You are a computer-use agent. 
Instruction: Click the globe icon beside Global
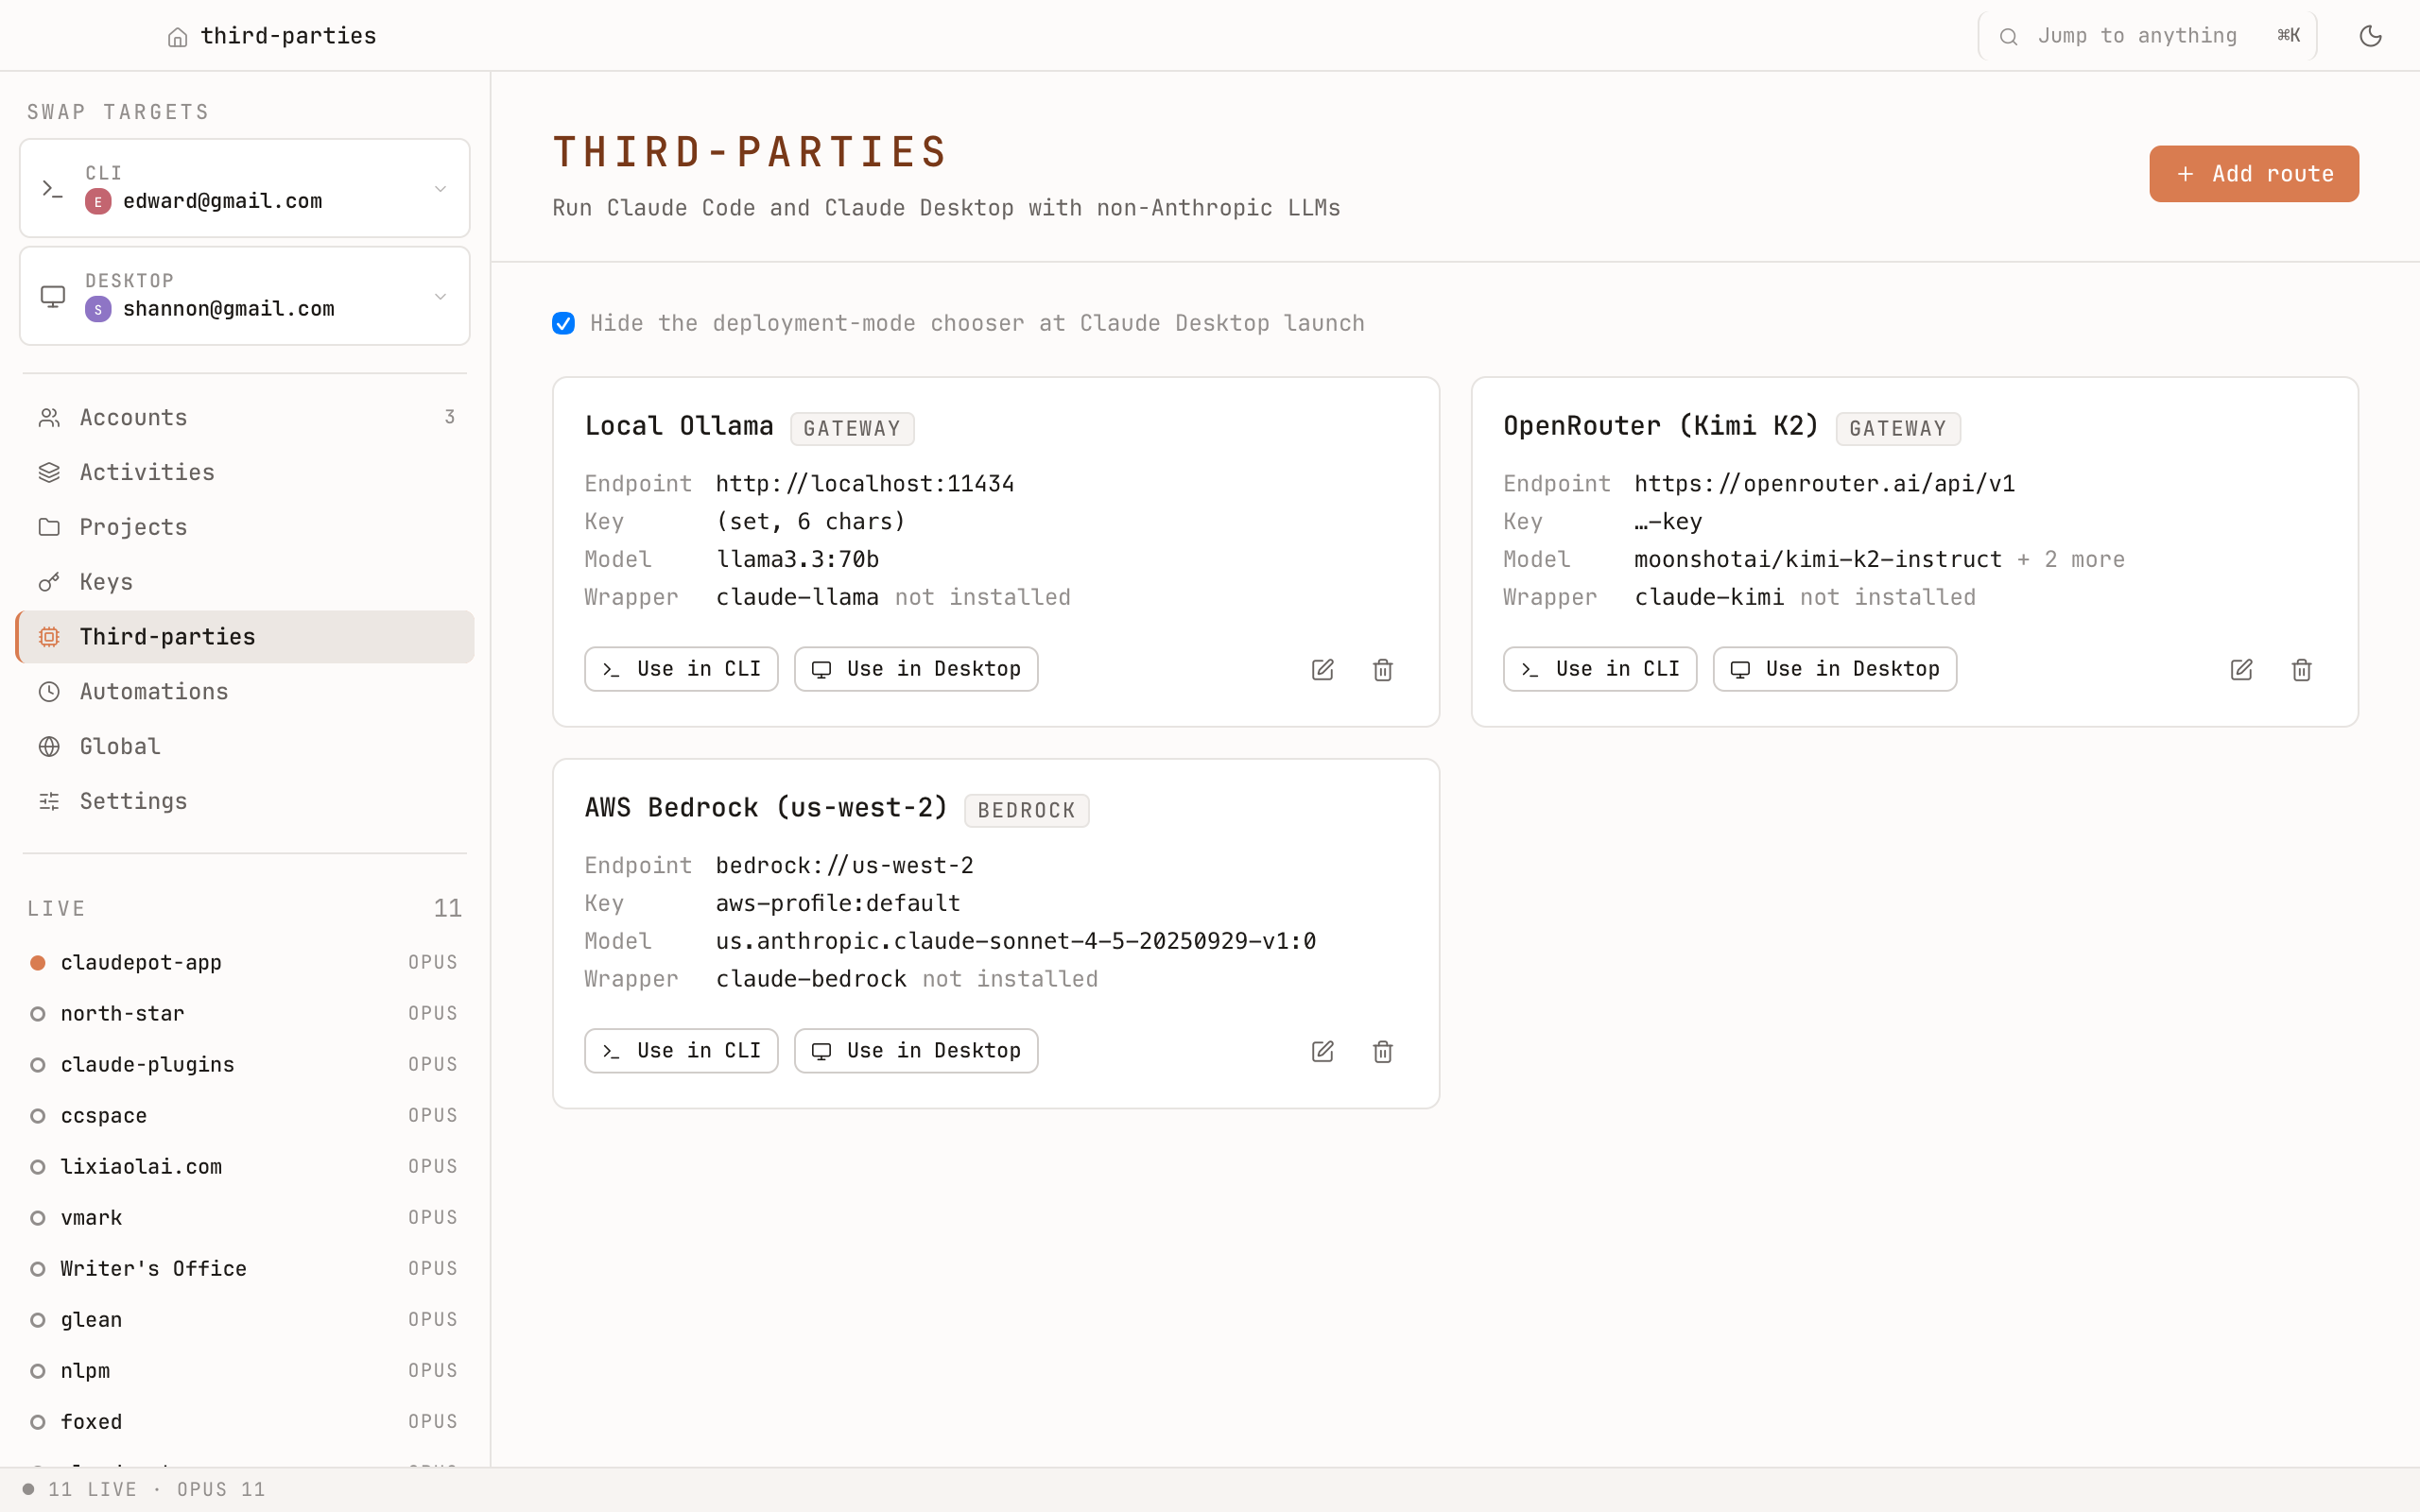[49, 746]
